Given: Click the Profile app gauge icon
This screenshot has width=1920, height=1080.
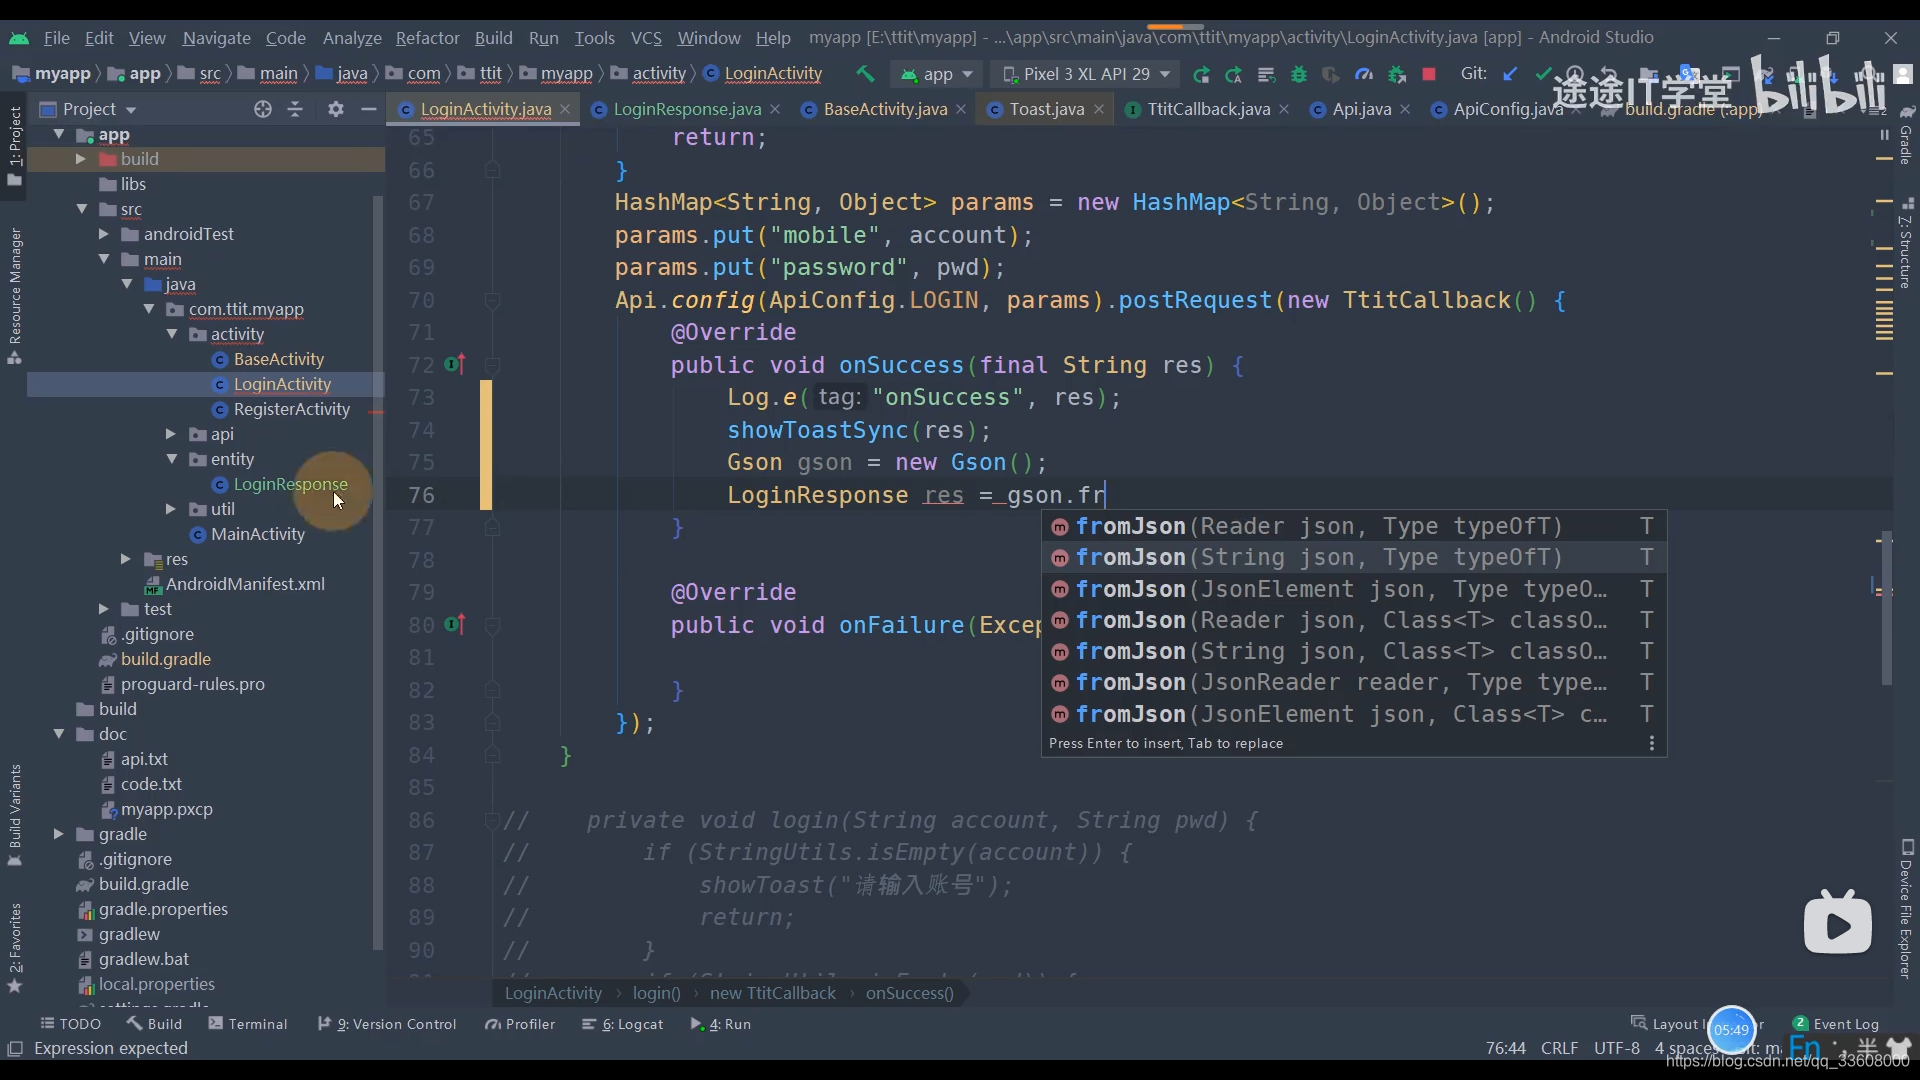Looking at the screenshot, I should click(1364, 74).
